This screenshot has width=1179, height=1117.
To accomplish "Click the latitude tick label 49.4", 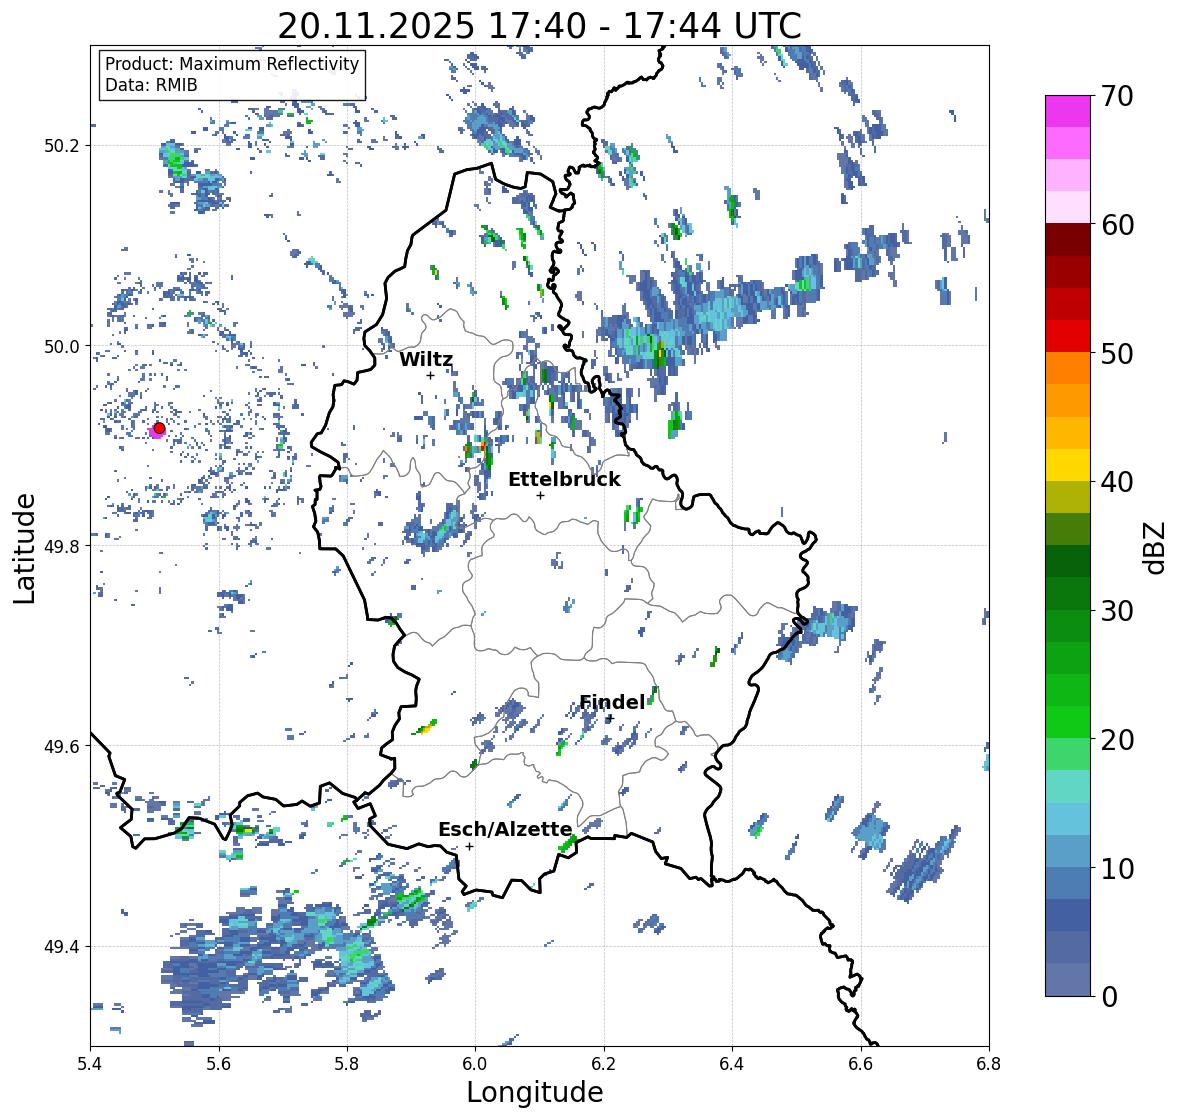I will click(62, 947).
